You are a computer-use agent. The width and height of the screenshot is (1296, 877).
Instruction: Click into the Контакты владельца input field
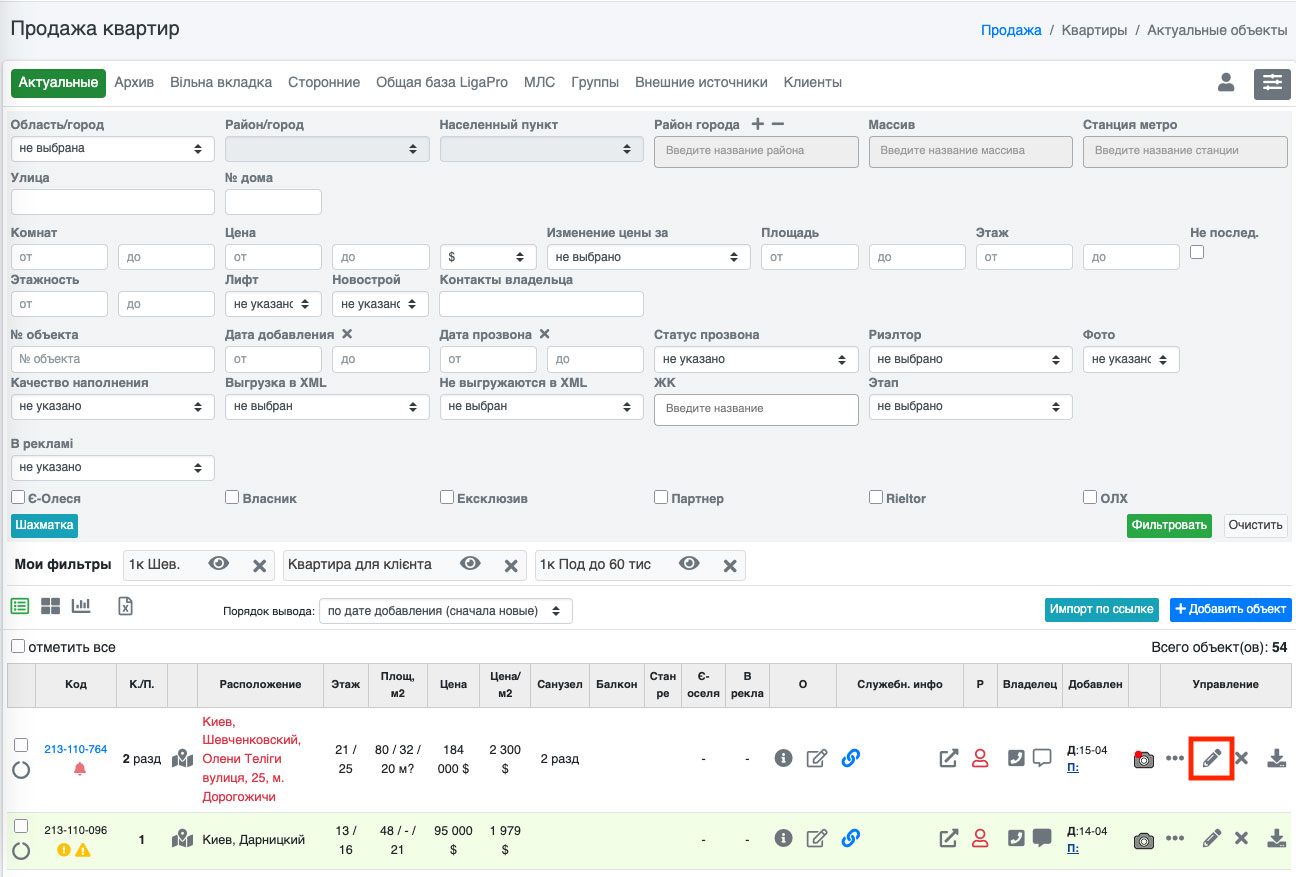point(541,304)
